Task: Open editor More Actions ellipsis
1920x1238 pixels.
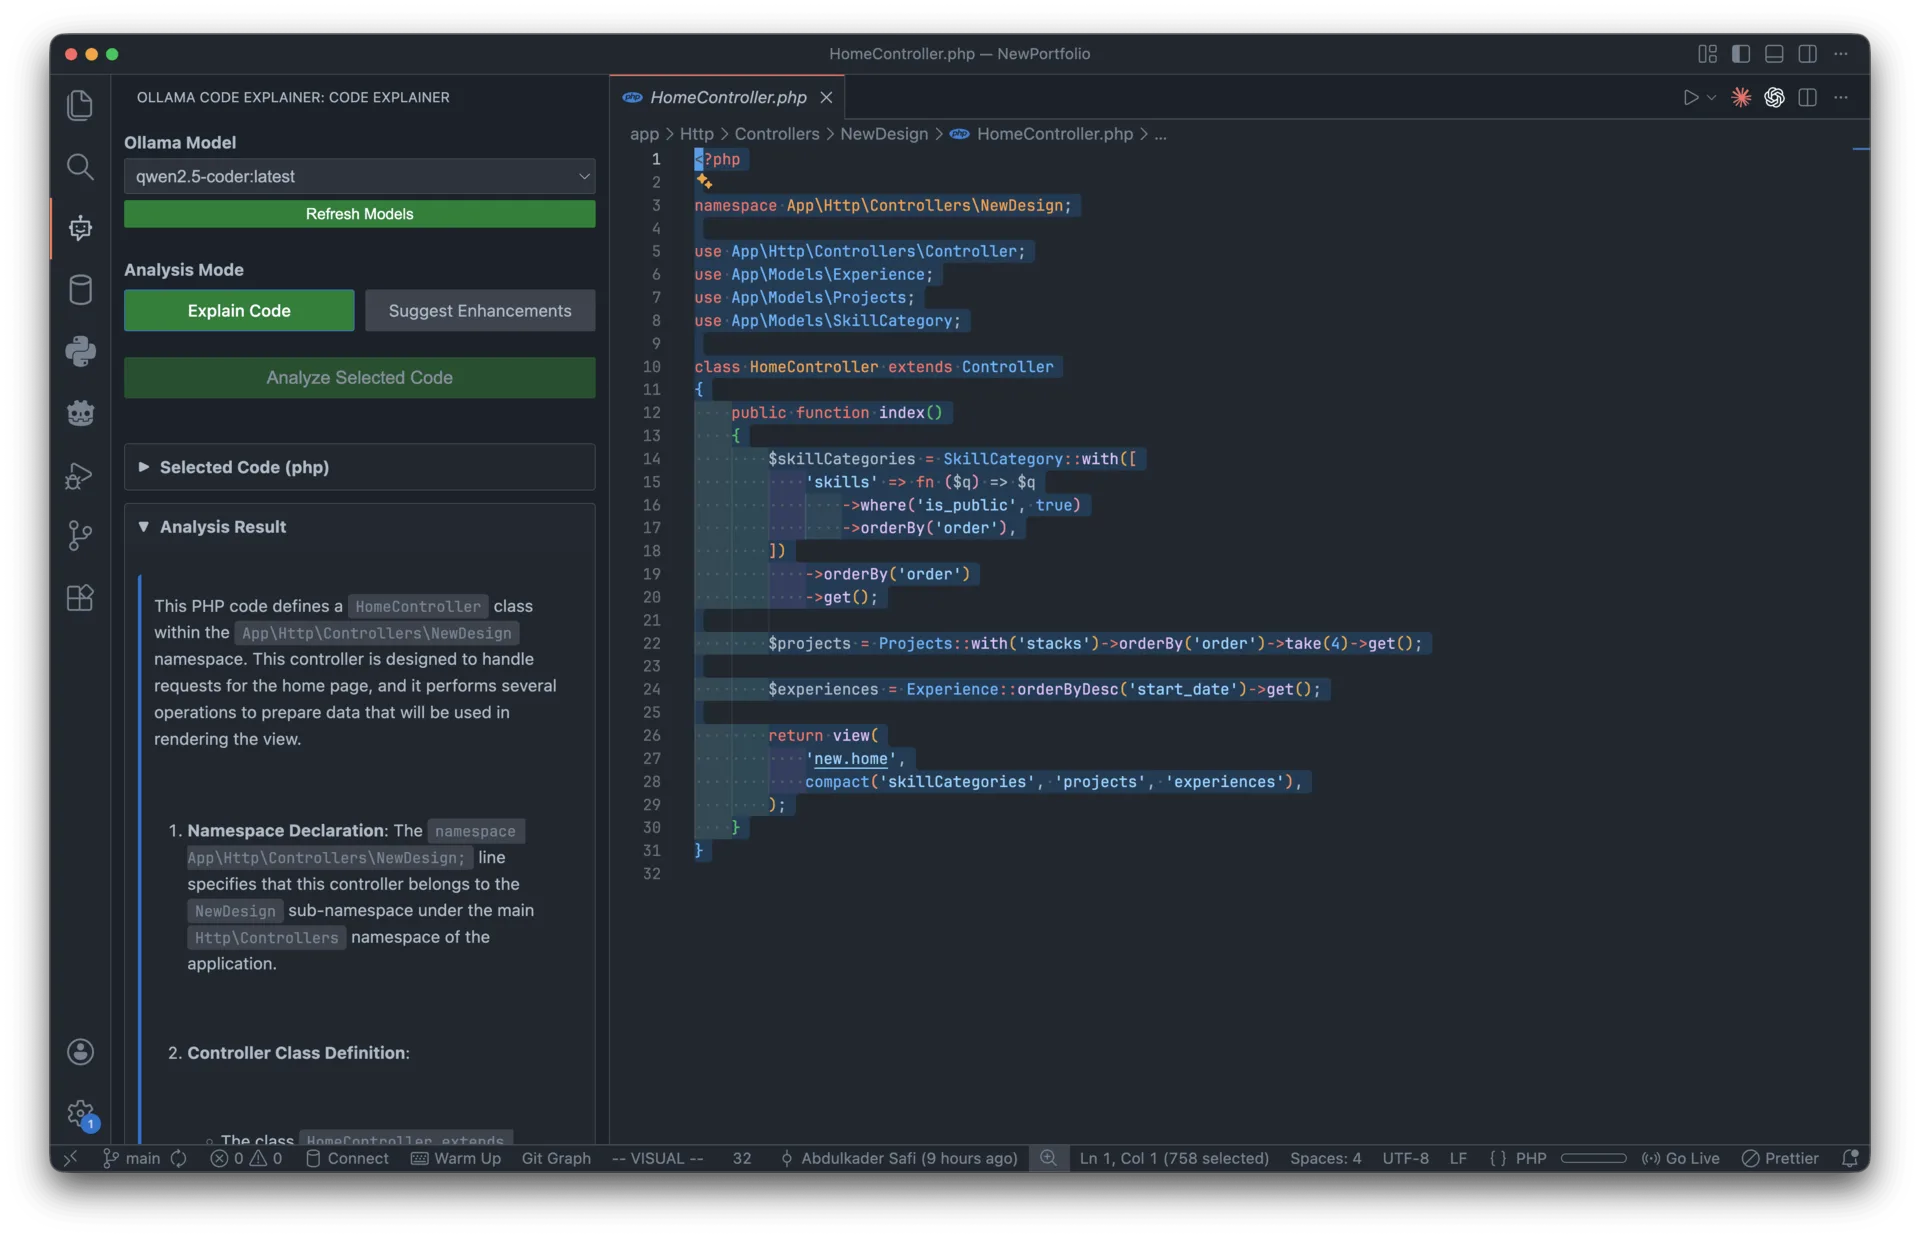Action: tap(1841, 97)
